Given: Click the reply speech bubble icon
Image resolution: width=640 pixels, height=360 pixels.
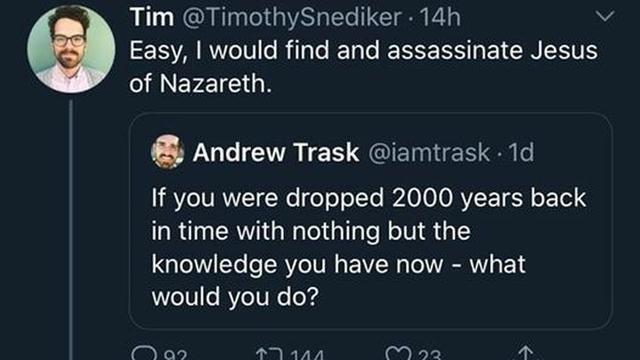Looking at the screenshot, I should 144,353.
